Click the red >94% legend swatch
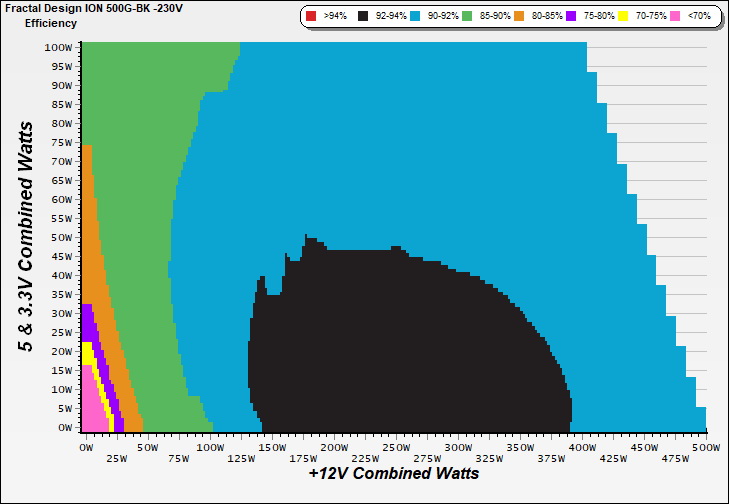The width and height of the screenshot is (729, 504). tap(310, 17)
